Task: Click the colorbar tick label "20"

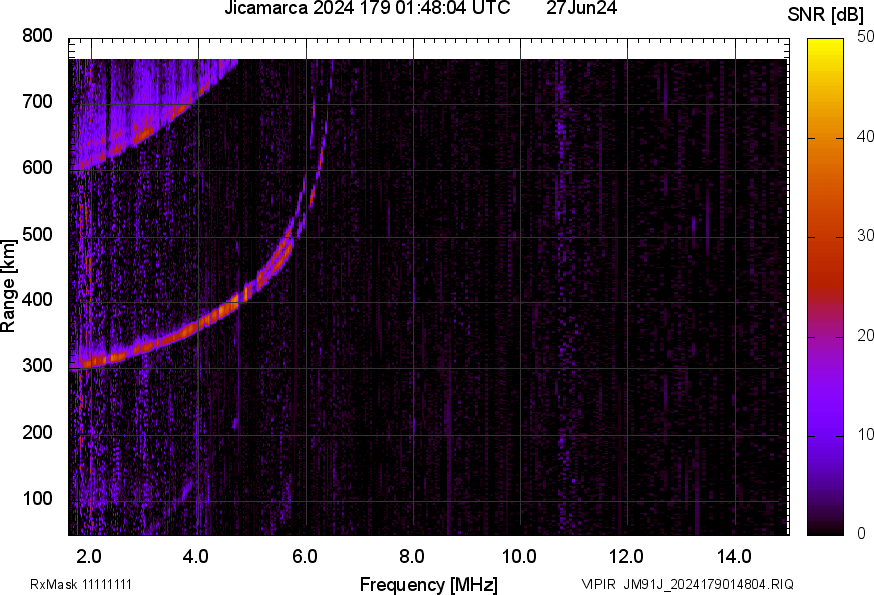Action: [x=865, y=335]
